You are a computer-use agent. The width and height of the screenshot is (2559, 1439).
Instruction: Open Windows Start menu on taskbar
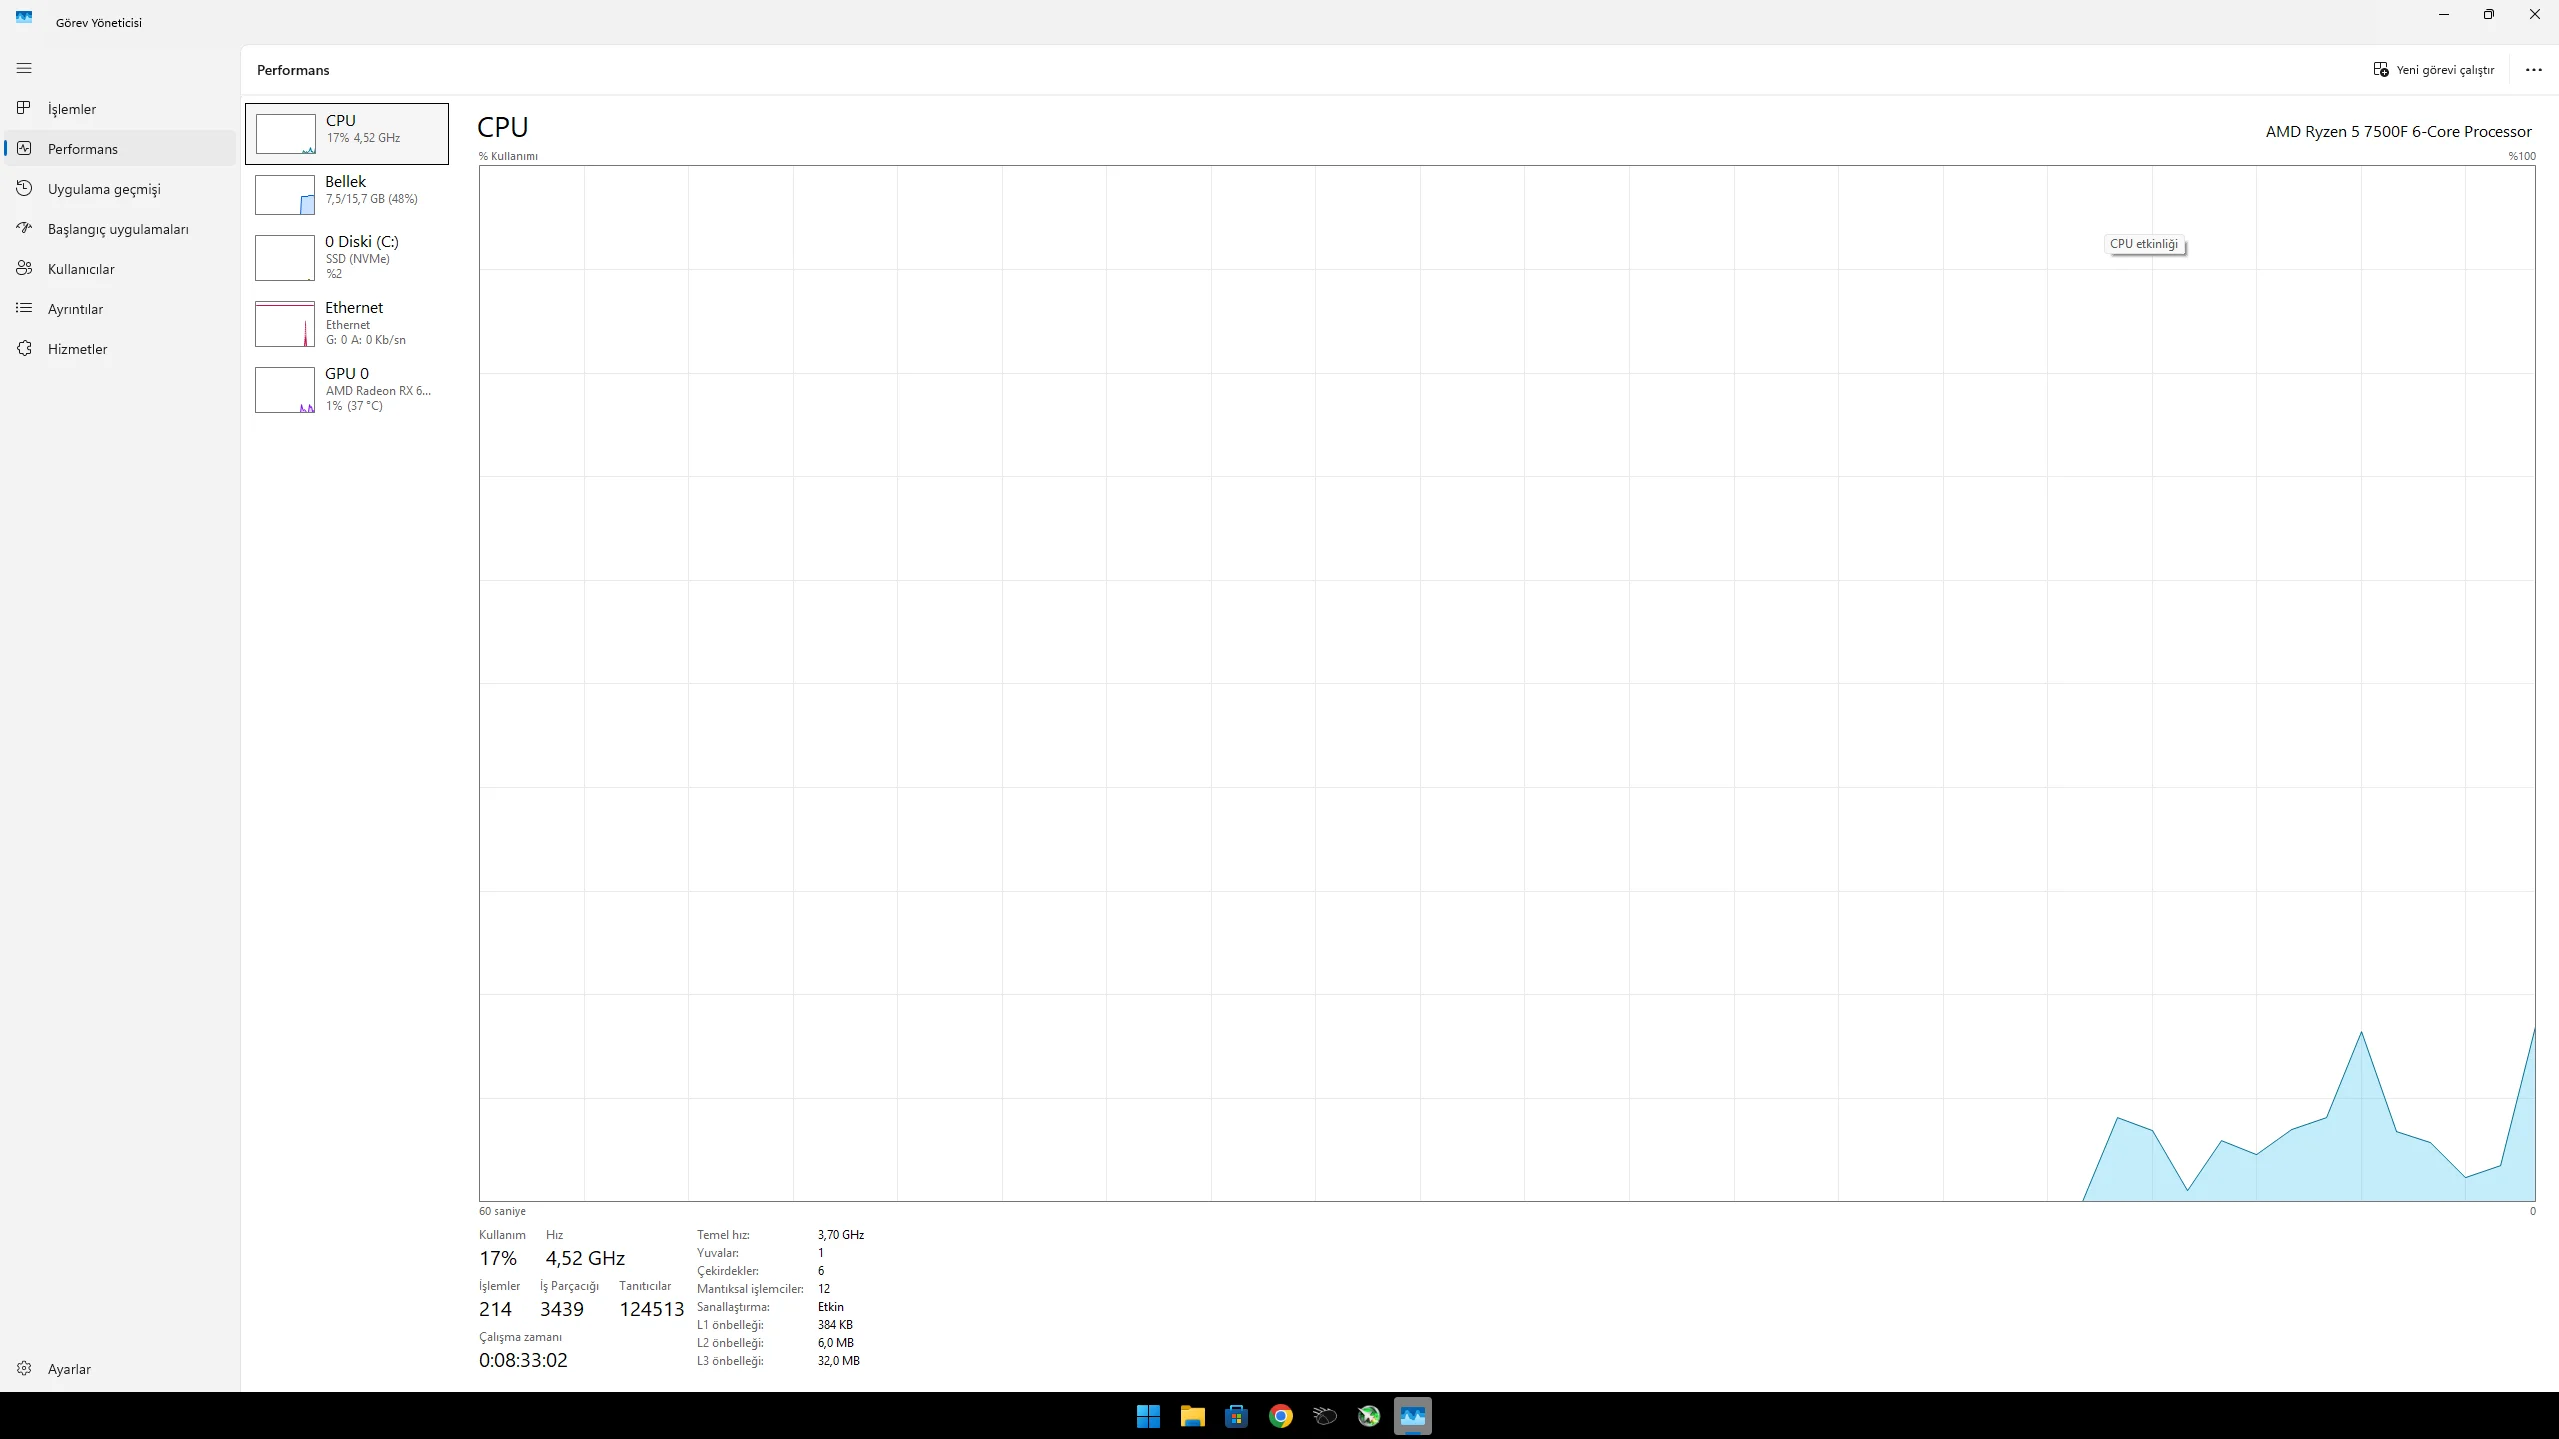[1148, 1416]
